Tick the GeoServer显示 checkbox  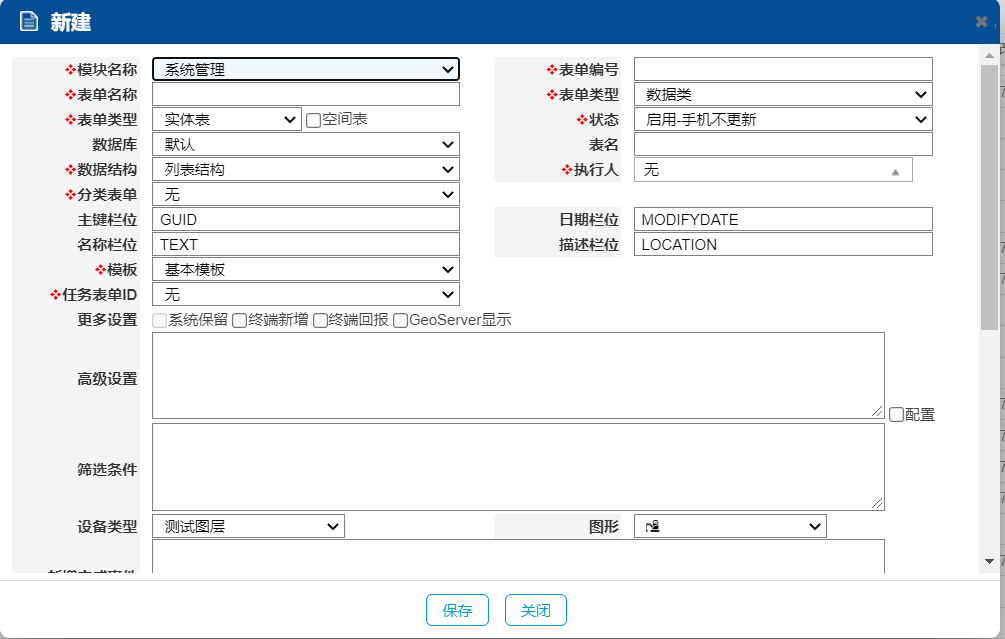tap(400, 321)
